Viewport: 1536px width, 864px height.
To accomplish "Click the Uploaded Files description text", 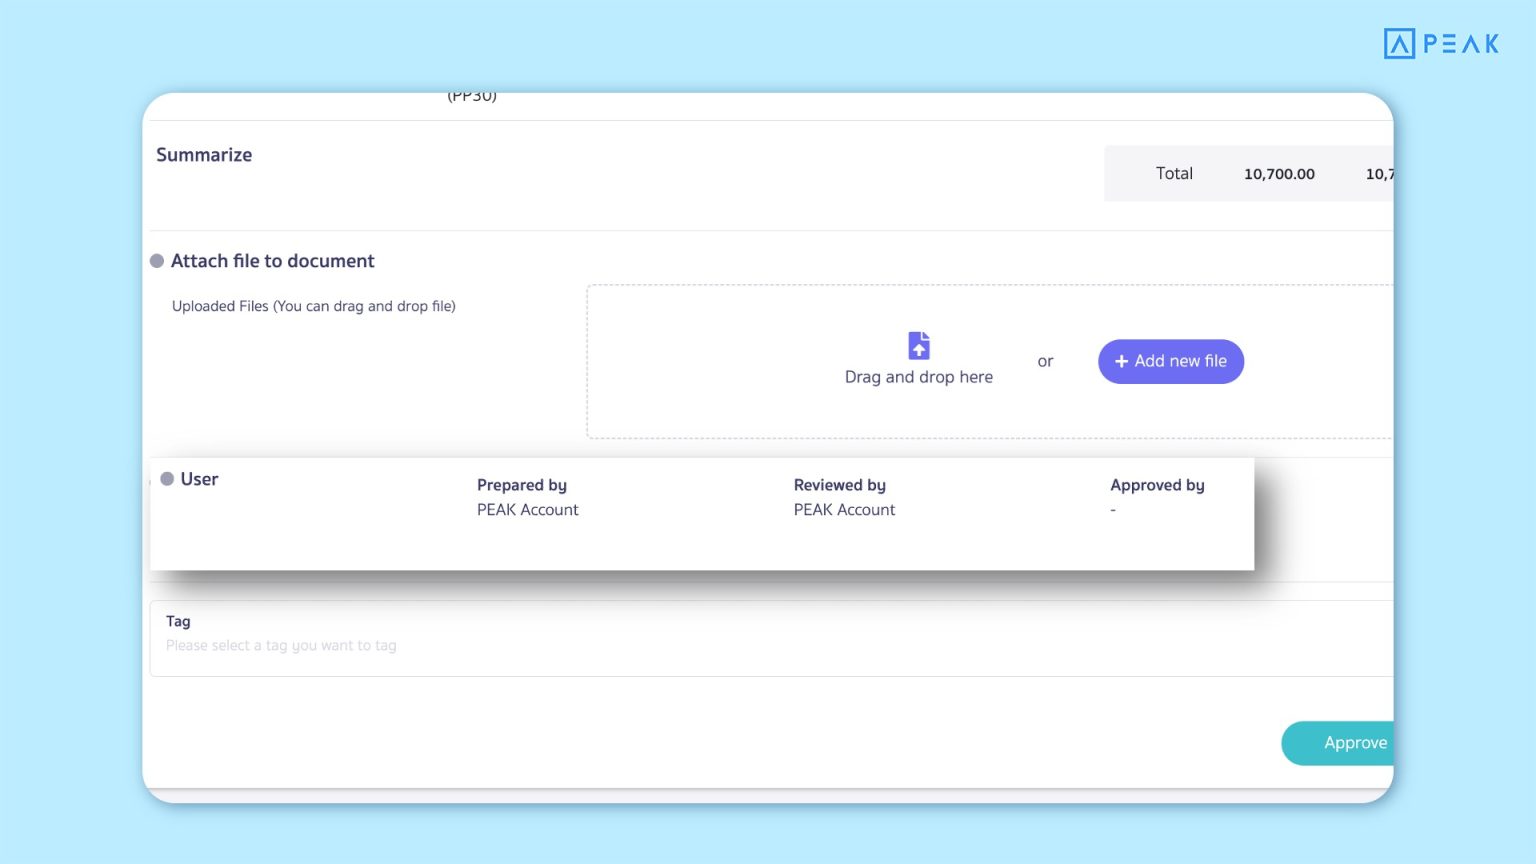I will pos(313,306).
